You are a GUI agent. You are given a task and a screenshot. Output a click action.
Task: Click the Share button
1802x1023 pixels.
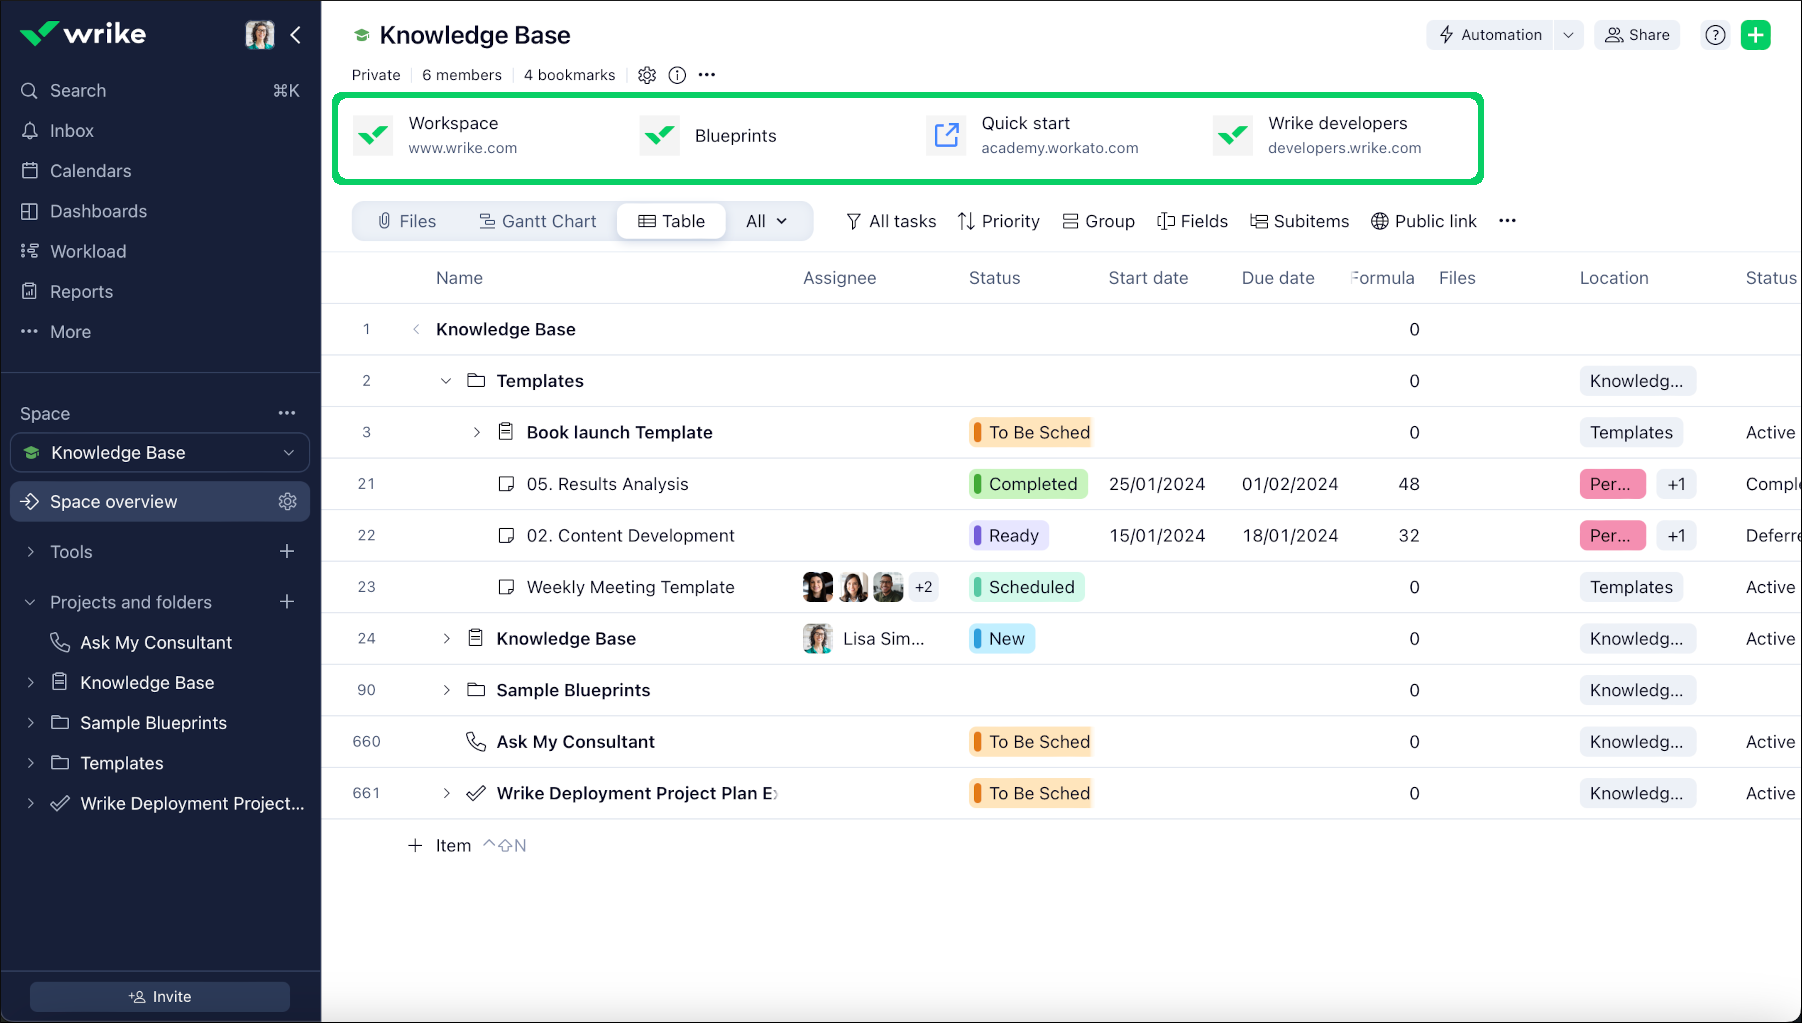(1637, 34)
